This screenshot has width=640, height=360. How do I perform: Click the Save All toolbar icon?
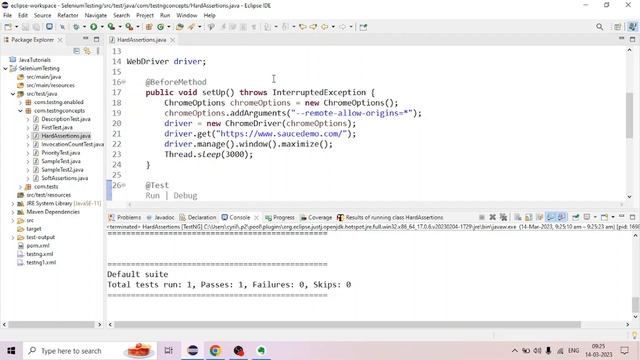[36, 27]
